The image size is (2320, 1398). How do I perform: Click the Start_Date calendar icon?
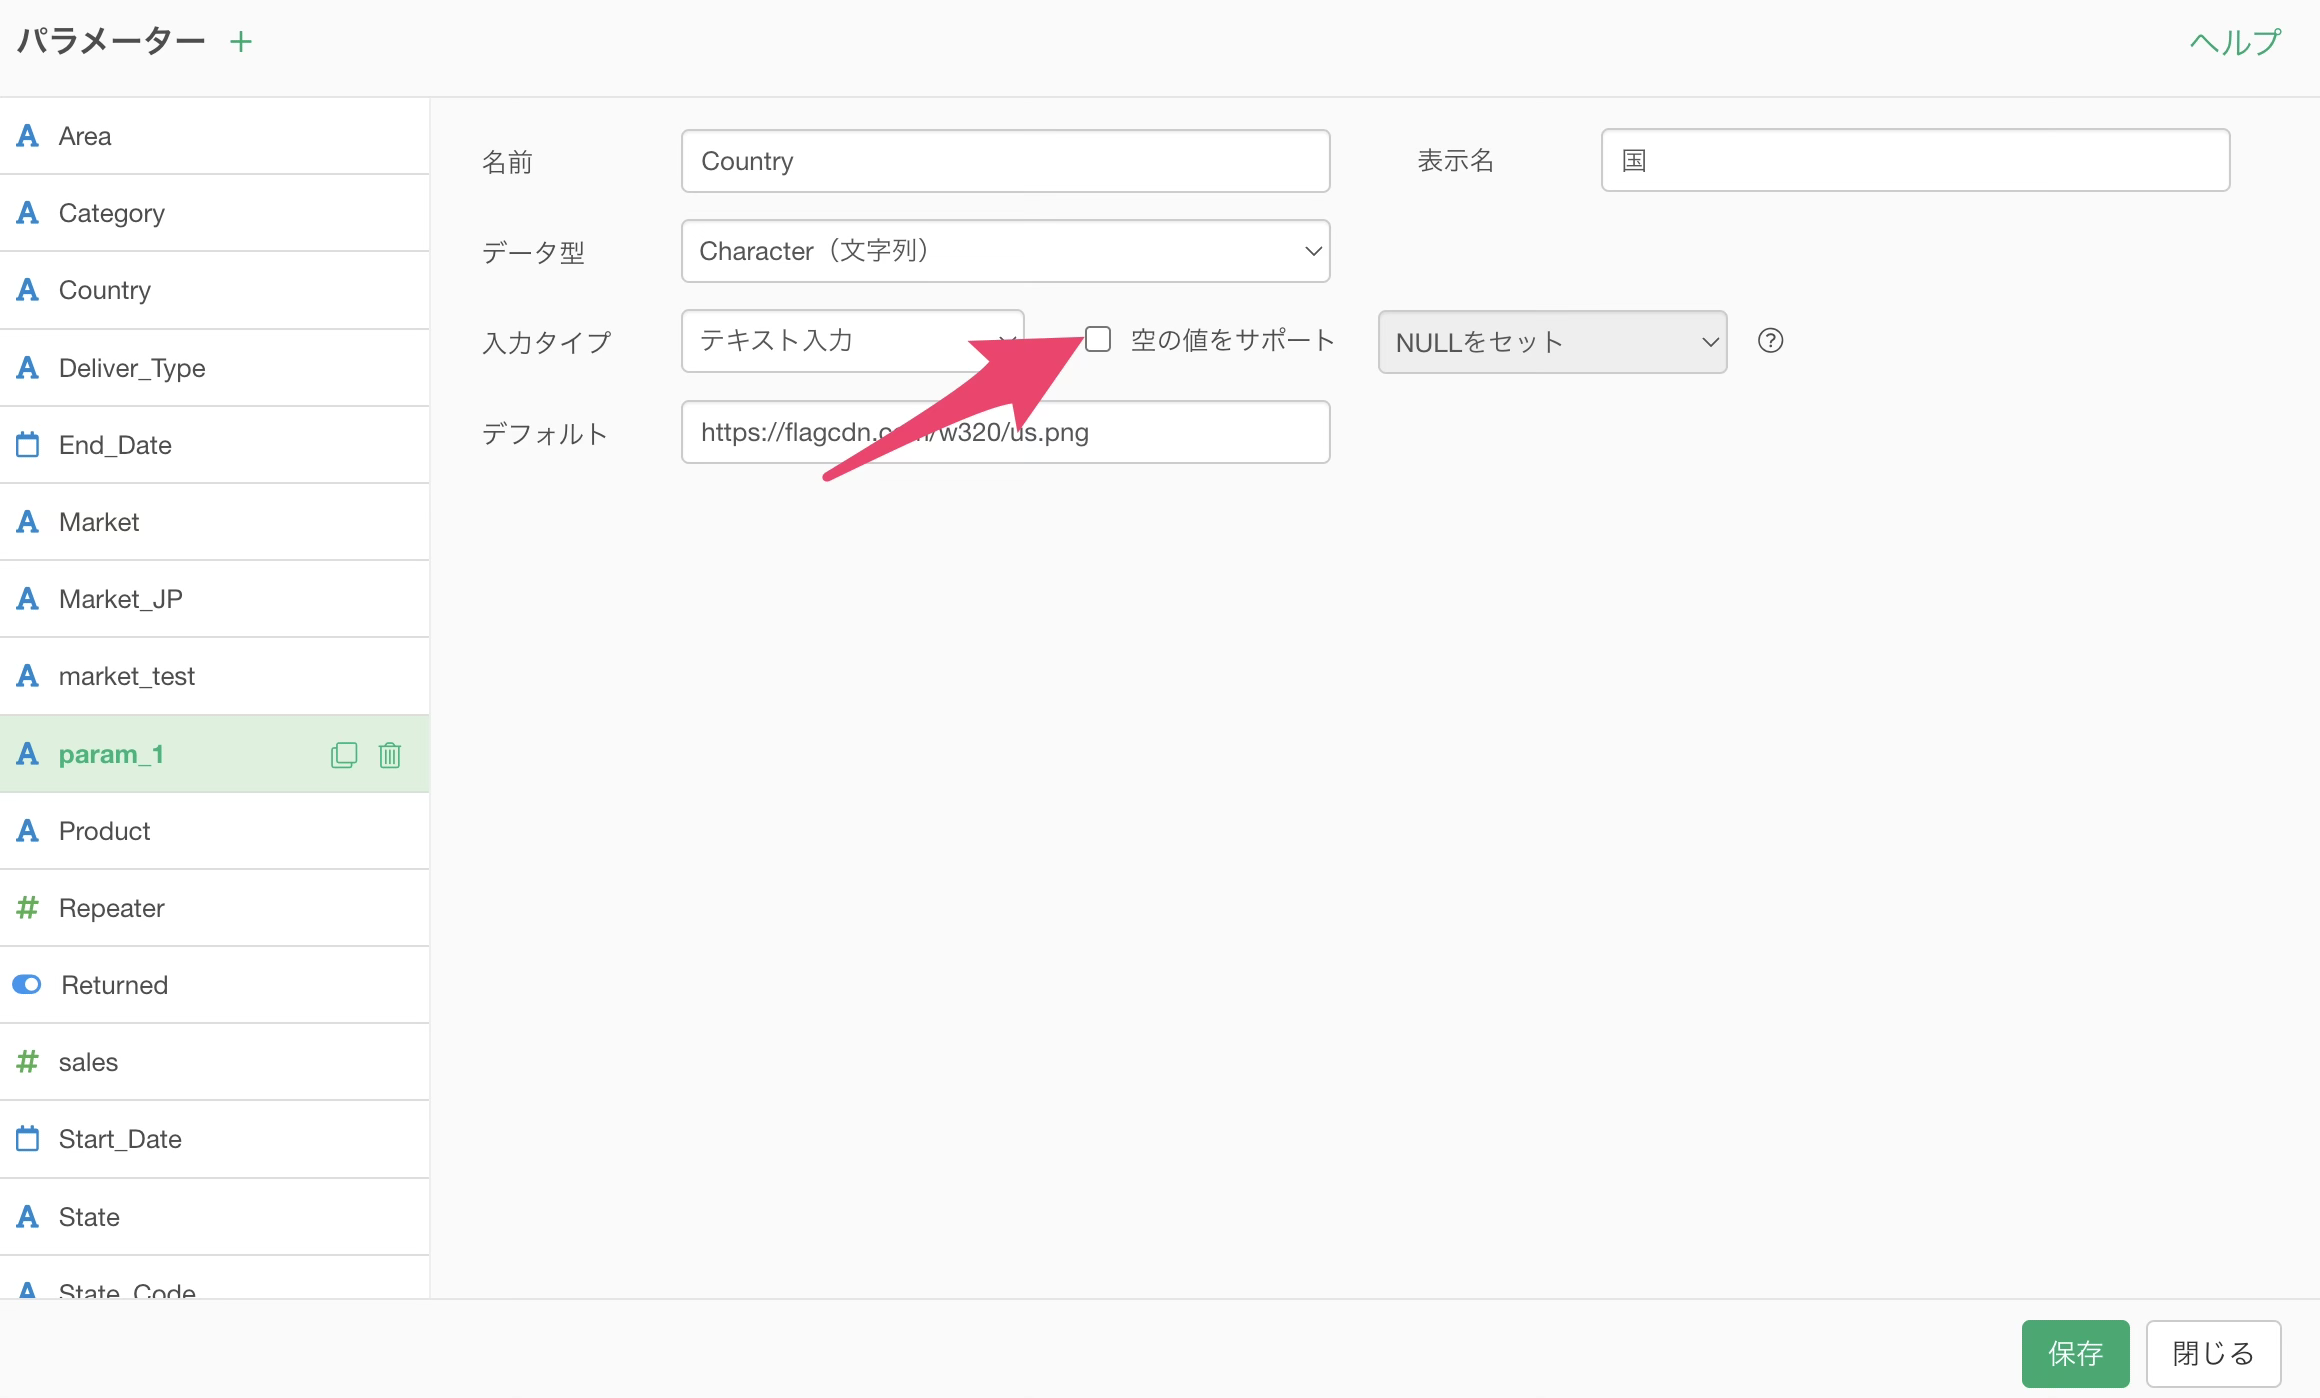[x=28, y=1138]
